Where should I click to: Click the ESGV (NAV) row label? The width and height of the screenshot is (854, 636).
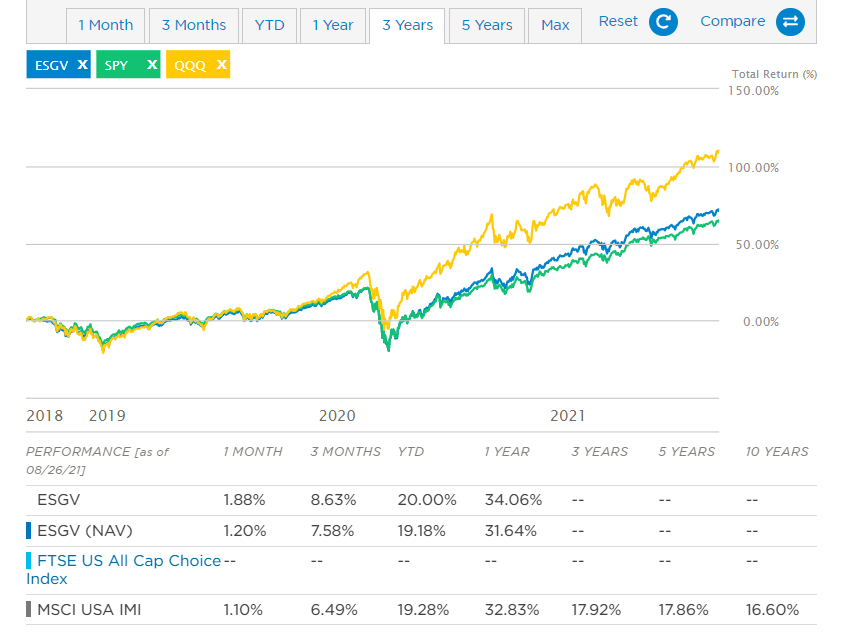[x=84, y=531]
